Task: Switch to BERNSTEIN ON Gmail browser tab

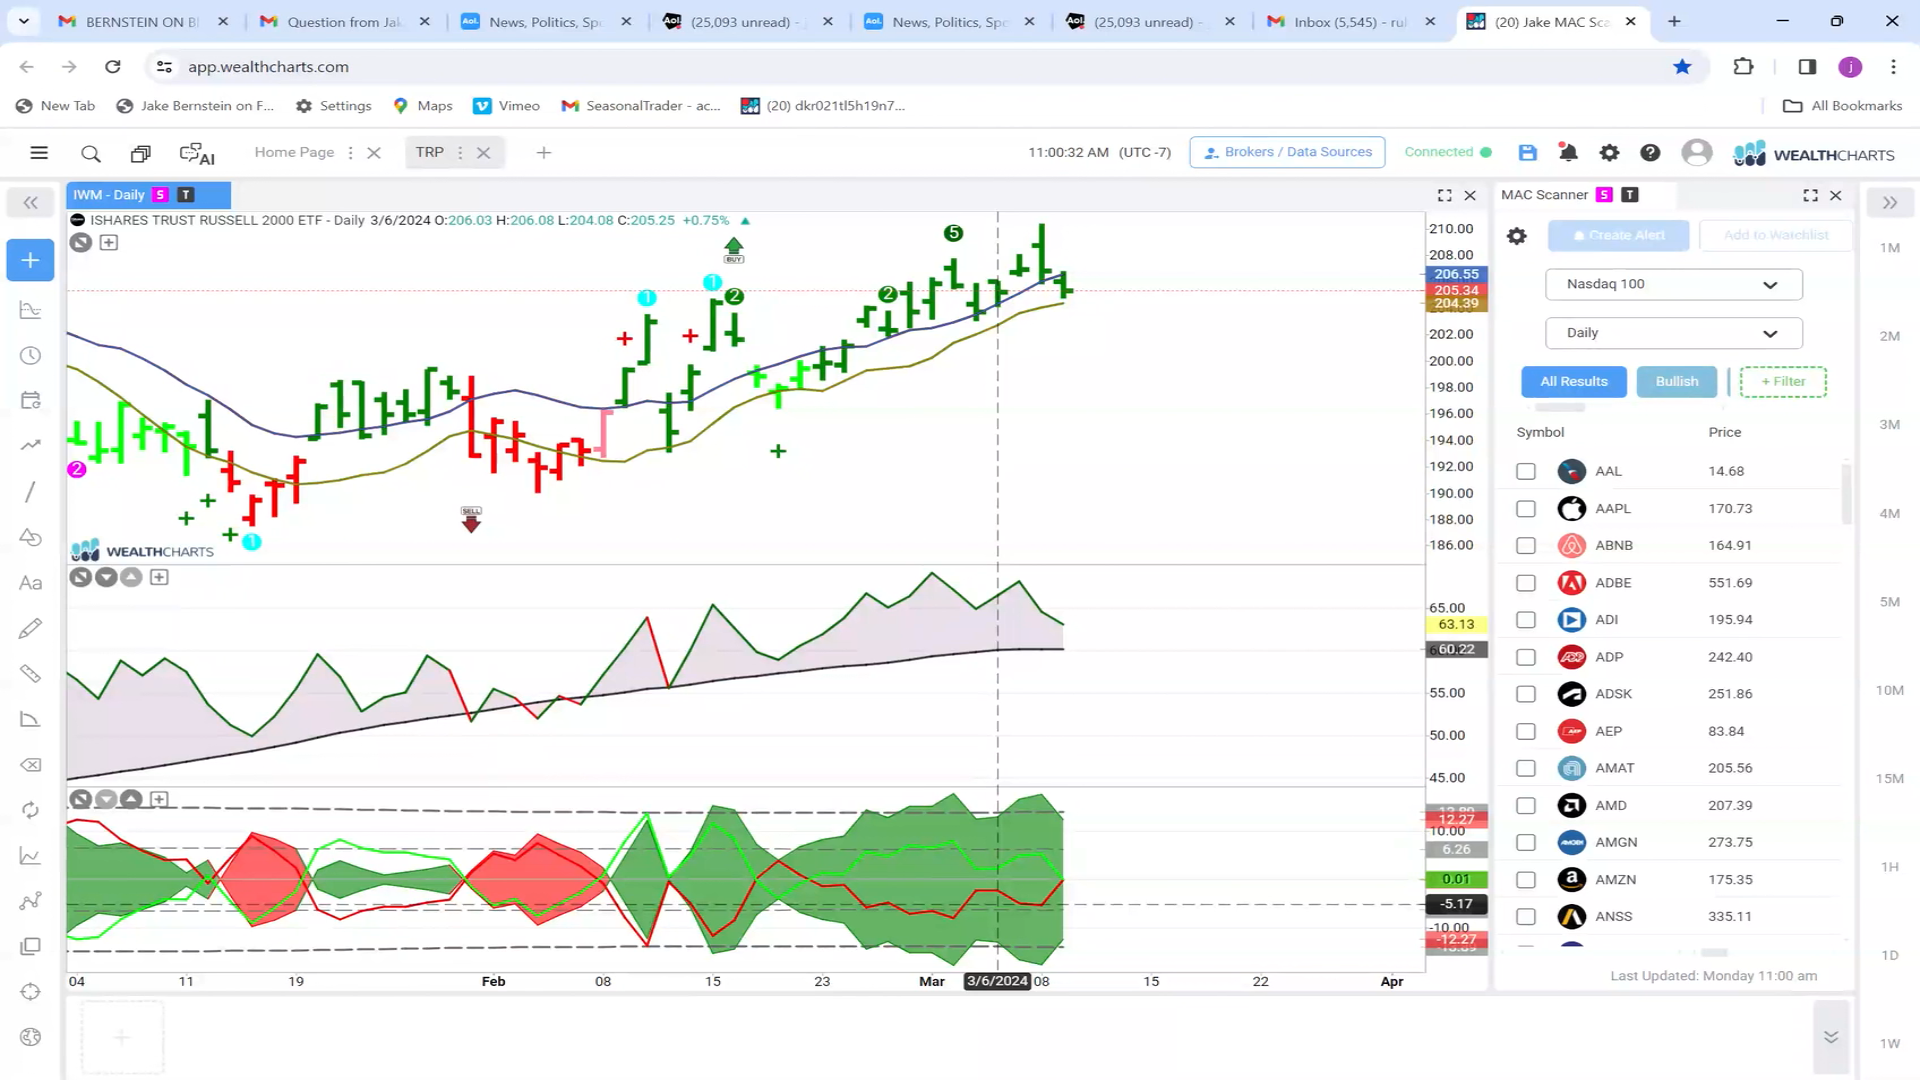Action: click(x=142, y=21)
